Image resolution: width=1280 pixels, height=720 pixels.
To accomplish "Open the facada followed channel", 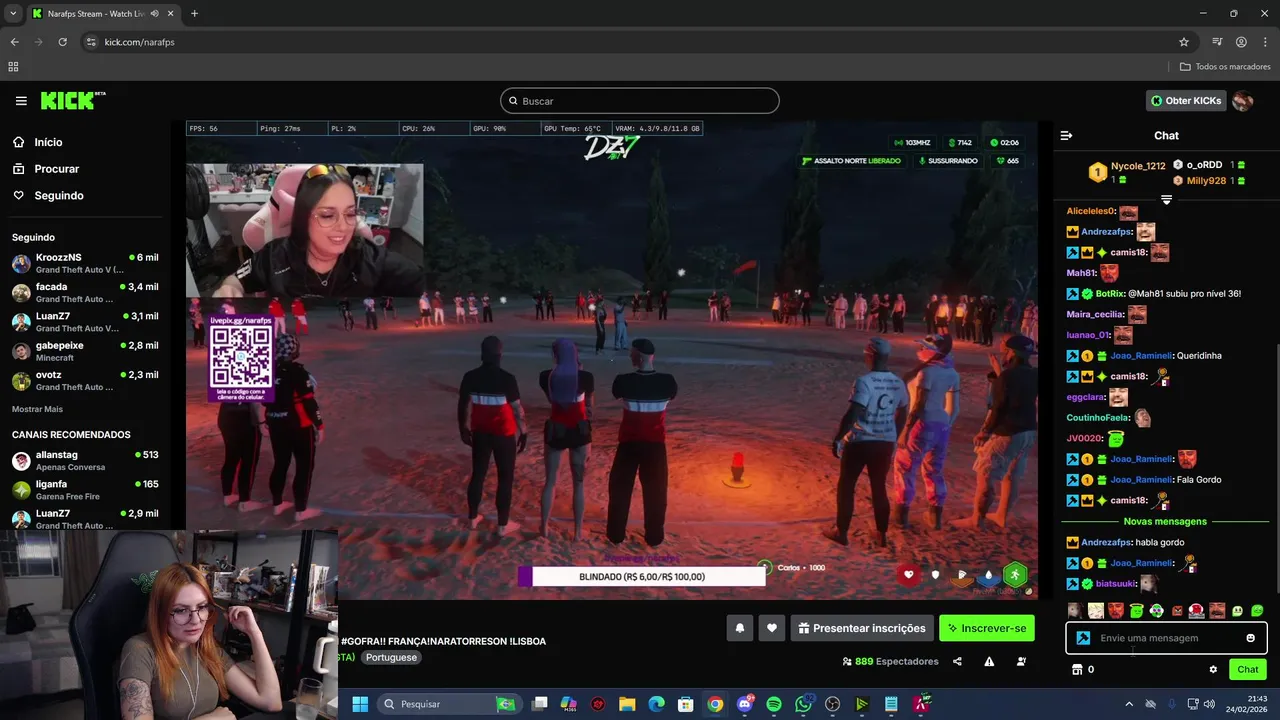I will click(86, 292).
